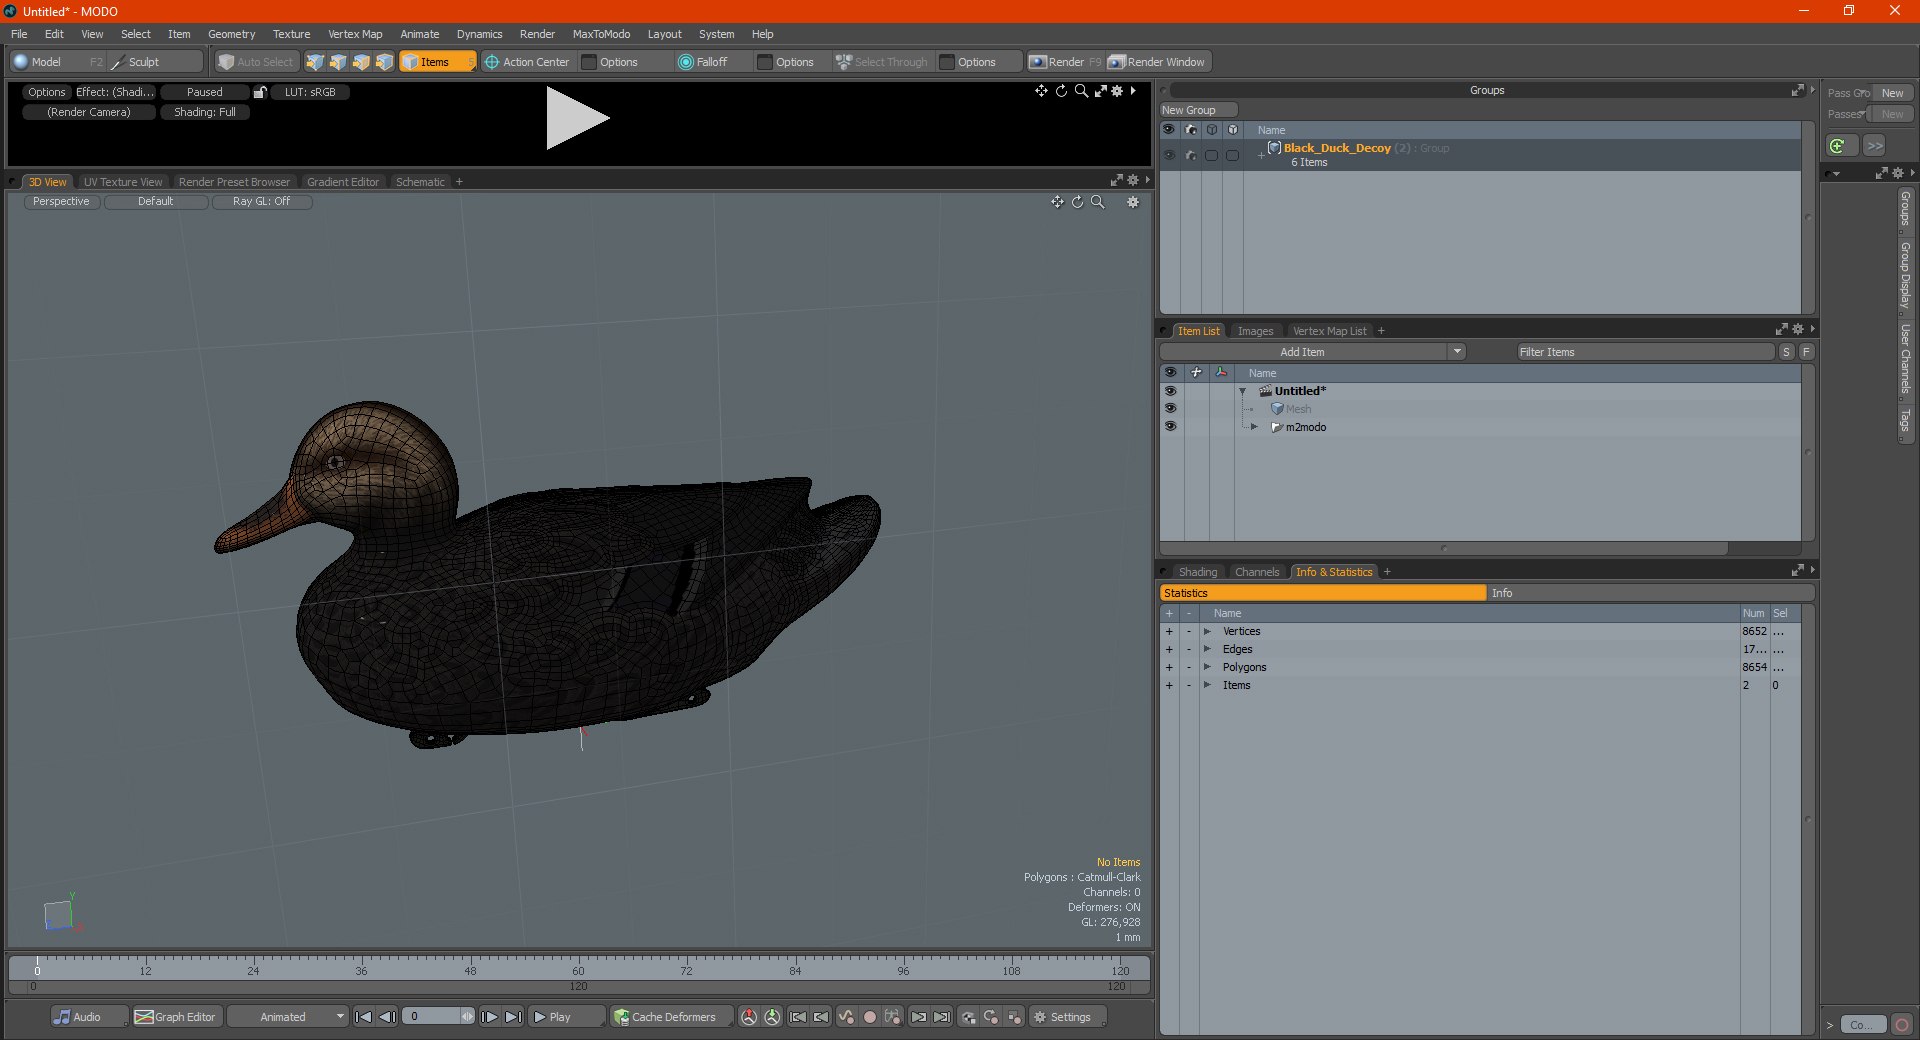Step forward one frame
This screenshot has height=1040, width=1920.
489,1017
